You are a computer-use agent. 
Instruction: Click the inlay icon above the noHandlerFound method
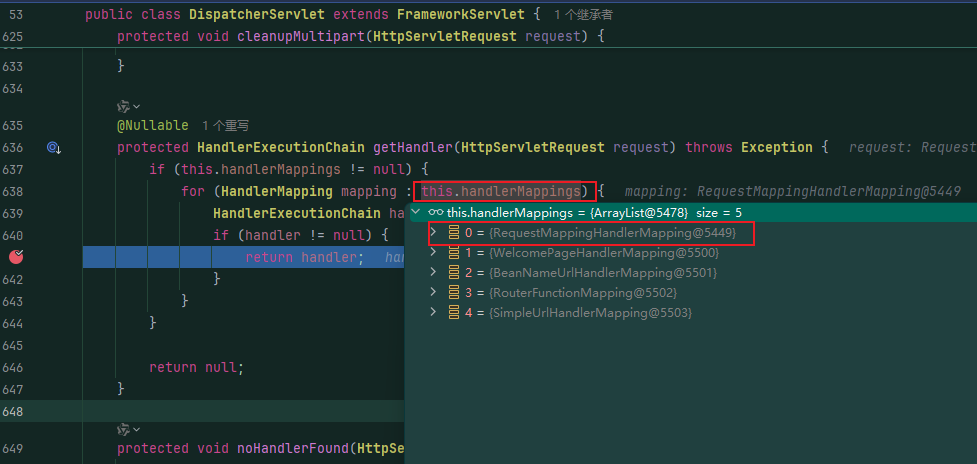(123, 429)
